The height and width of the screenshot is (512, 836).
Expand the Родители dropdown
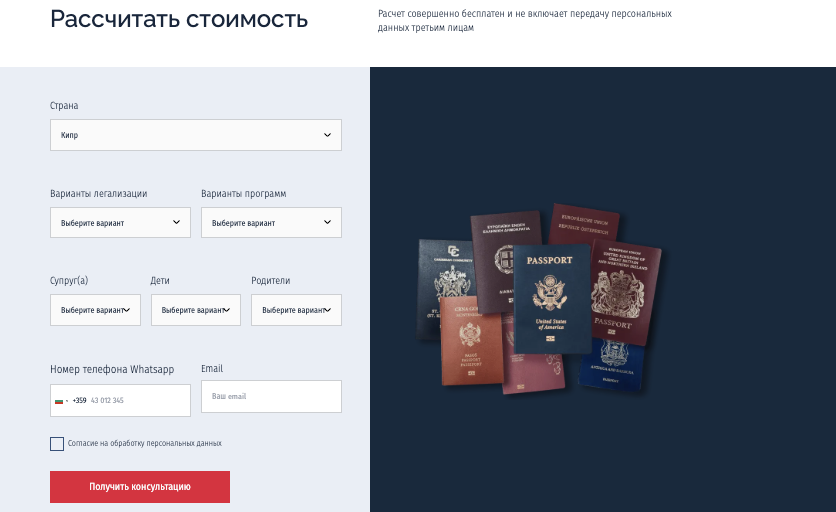click(296, 310)
